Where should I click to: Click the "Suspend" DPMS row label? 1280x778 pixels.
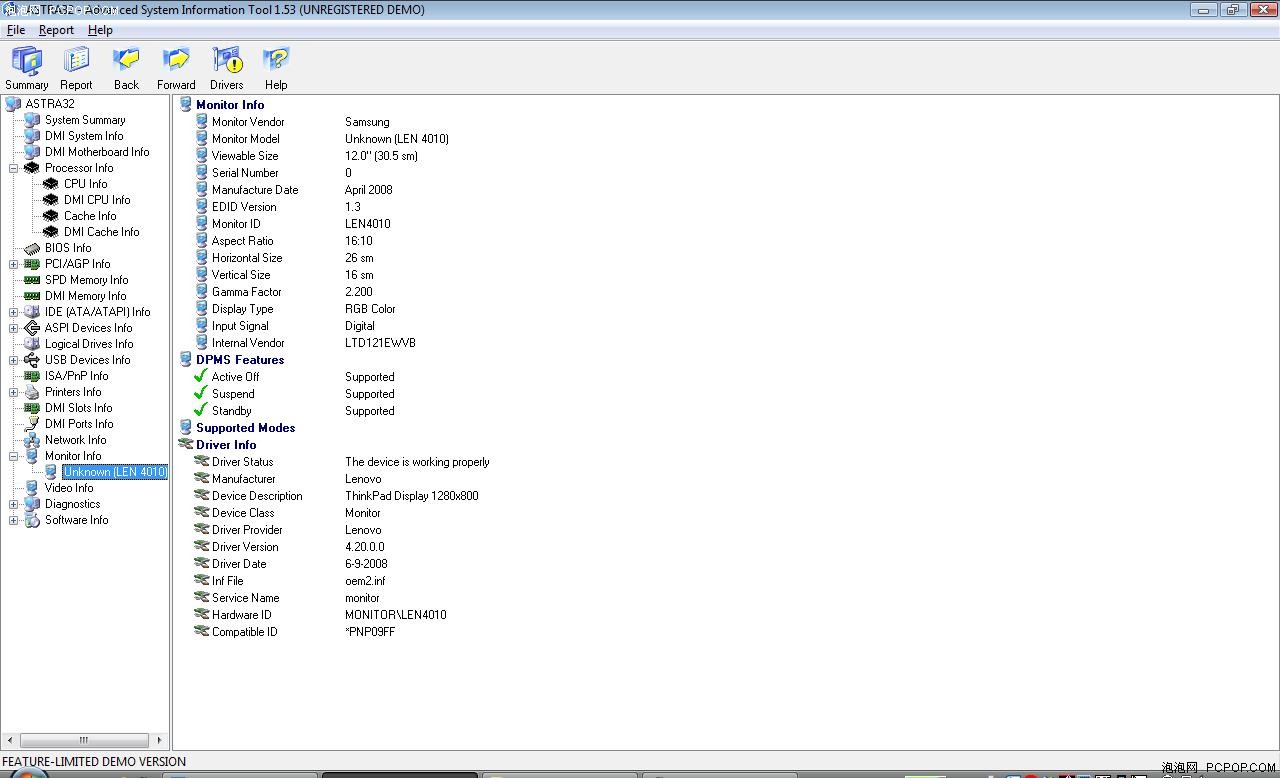point(233,394)
